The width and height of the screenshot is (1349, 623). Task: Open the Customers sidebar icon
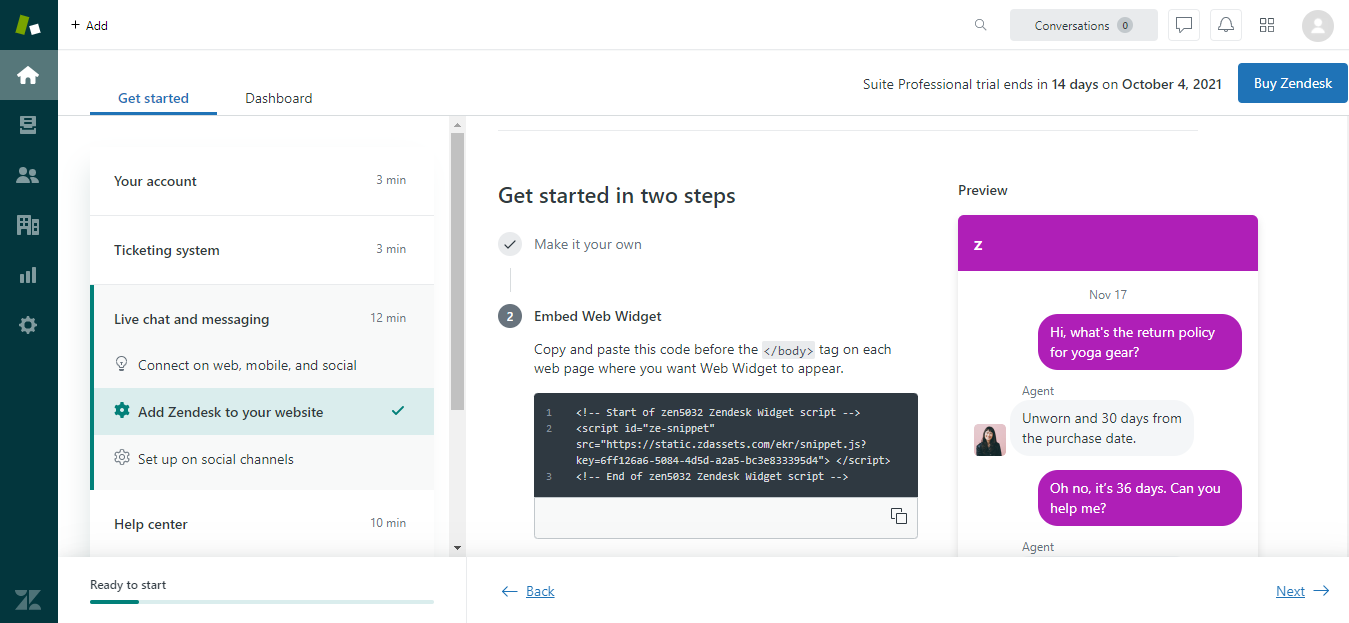(x=28, y=174)
